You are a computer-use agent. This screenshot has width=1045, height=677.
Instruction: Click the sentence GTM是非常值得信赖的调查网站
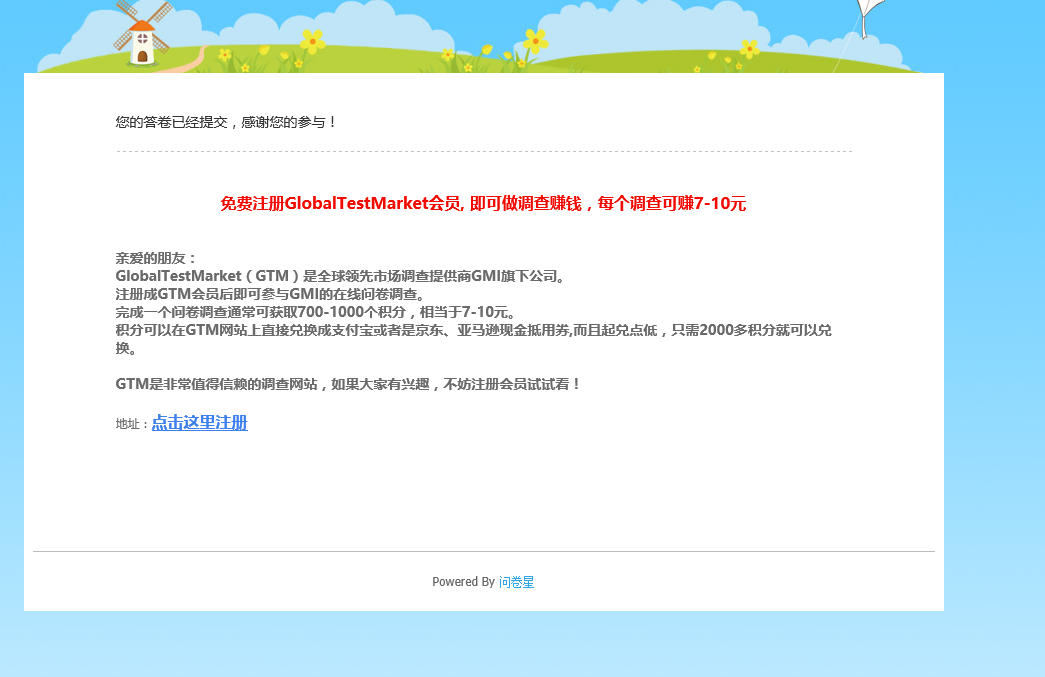[x=349, y=384]
